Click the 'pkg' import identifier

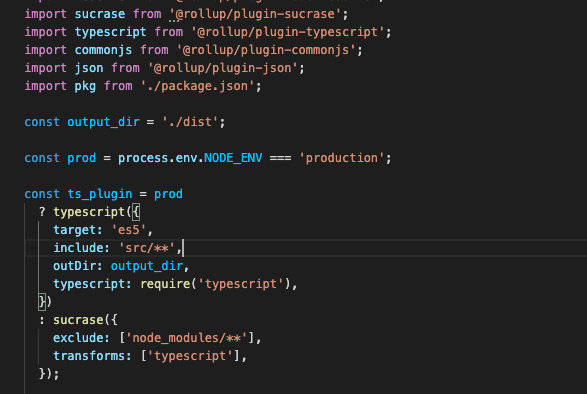click(x=85, y=86)
